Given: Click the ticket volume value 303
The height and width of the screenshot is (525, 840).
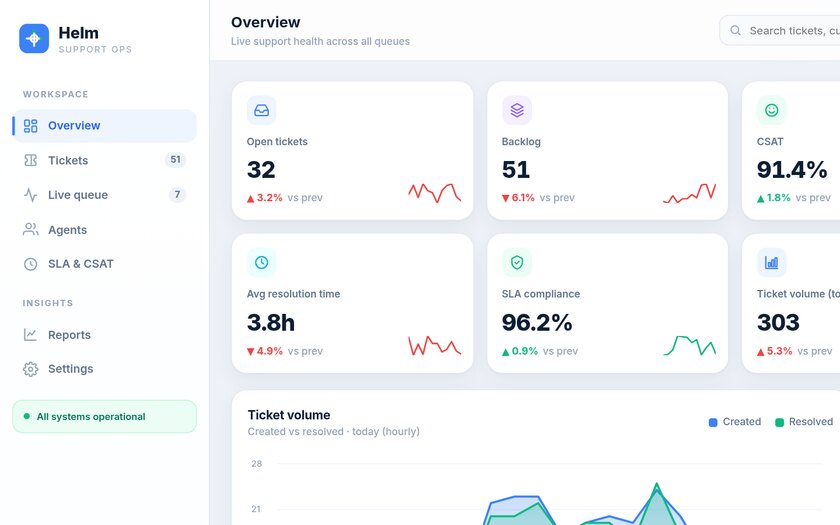Looking at the screenshot, I should 778,322.
